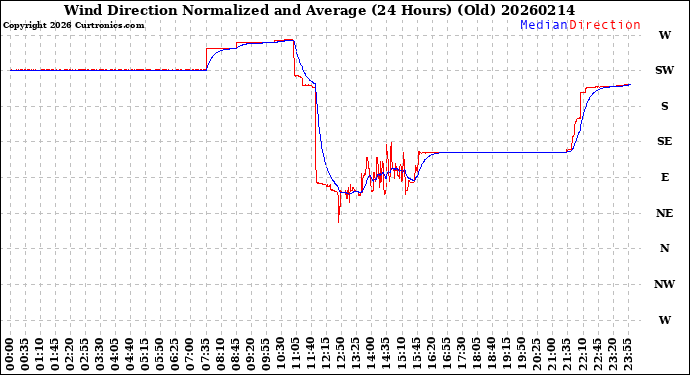Viewport: 690px width, 375px height.
Task: Click the 14:00 time axis label
Action: click(x=371, y=355)
